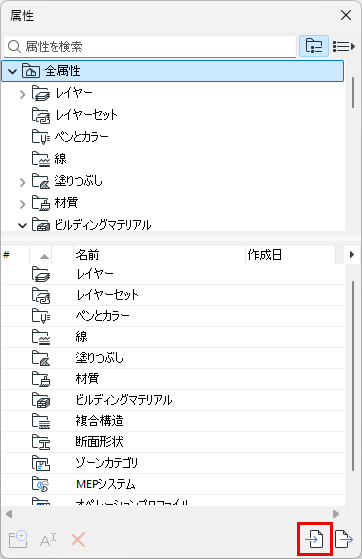Screen dimensions: 362x559
Task: Click the rename attribute A icon
Action: 48,540
